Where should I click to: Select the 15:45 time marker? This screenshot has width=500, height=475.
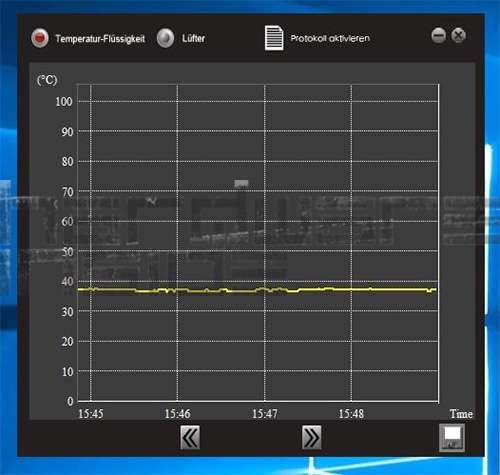[91, 414]
